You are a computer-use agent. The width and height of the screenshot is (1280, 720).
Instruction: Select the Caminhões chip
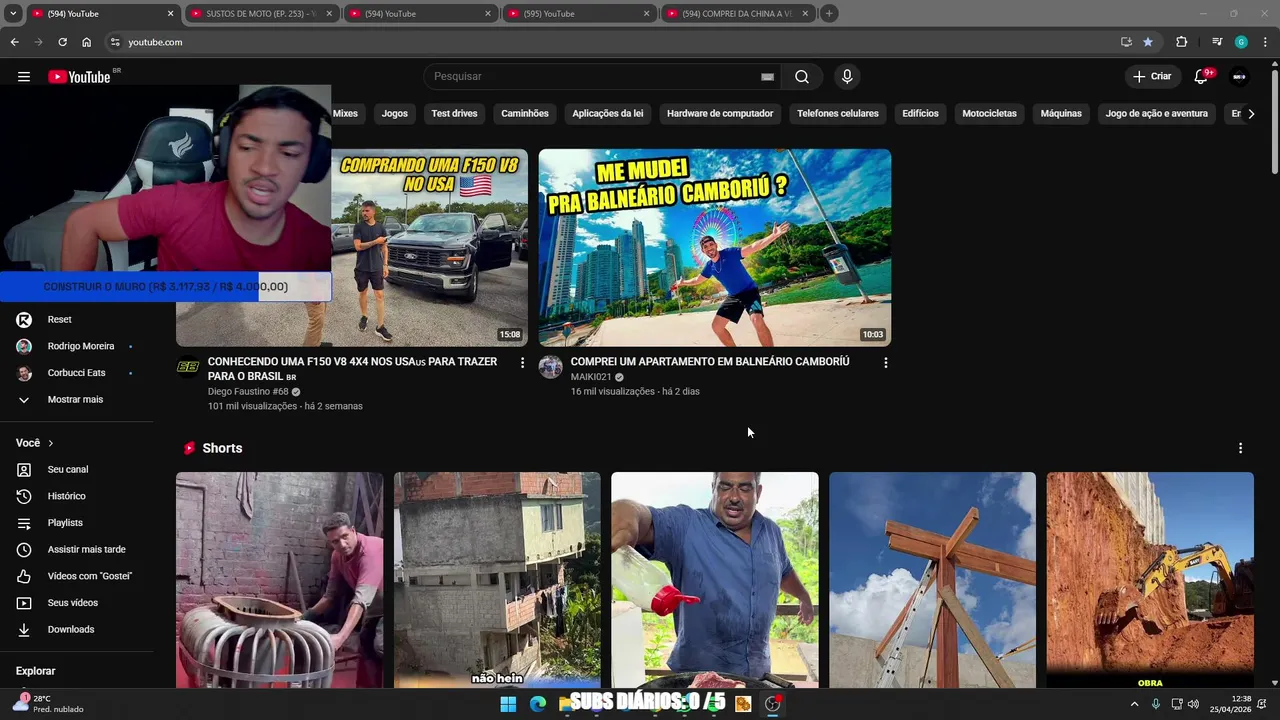[525, 114]
